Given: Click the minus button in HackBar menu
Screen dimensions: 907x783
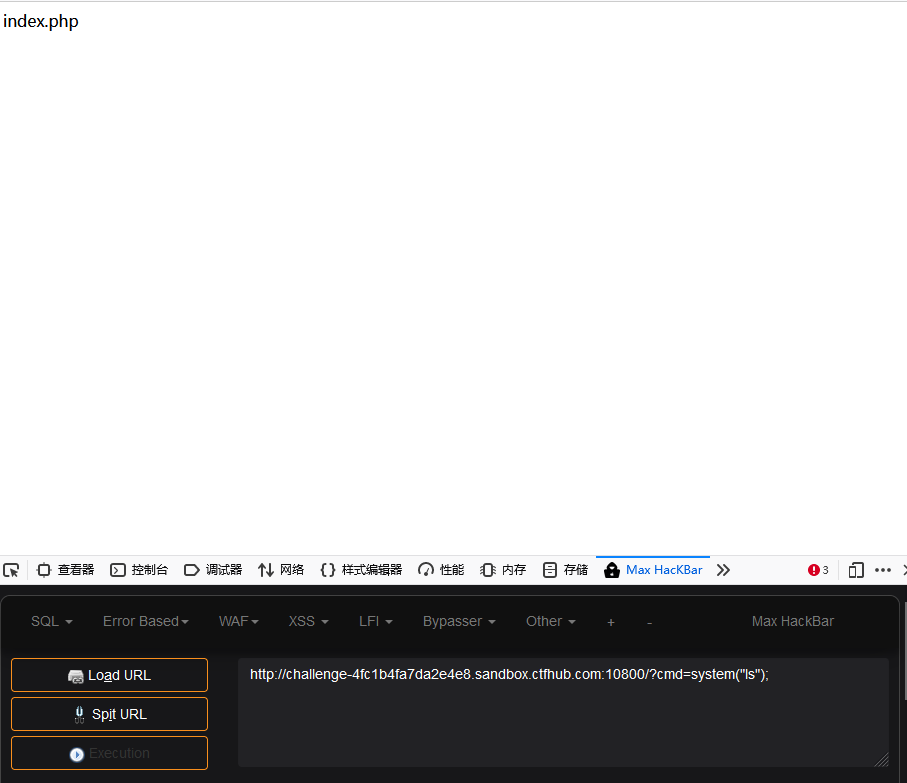Looking at the screenshot, I should pos(650,622).
